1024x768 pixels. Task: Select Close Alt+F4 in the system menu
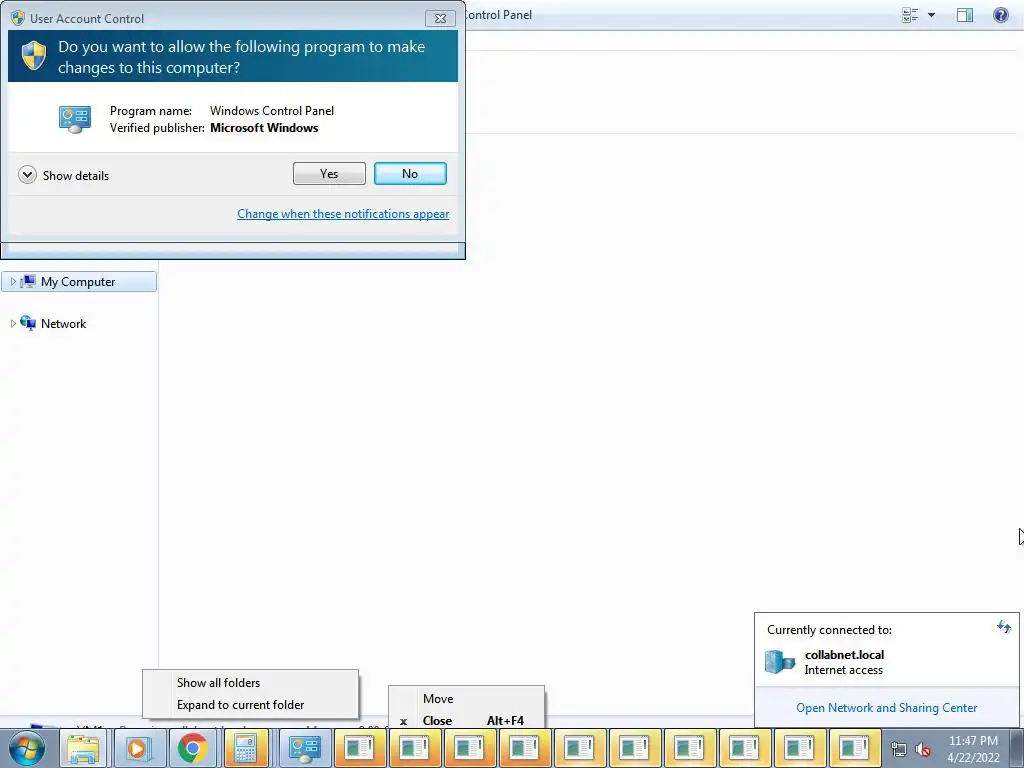tap(466, 720)
